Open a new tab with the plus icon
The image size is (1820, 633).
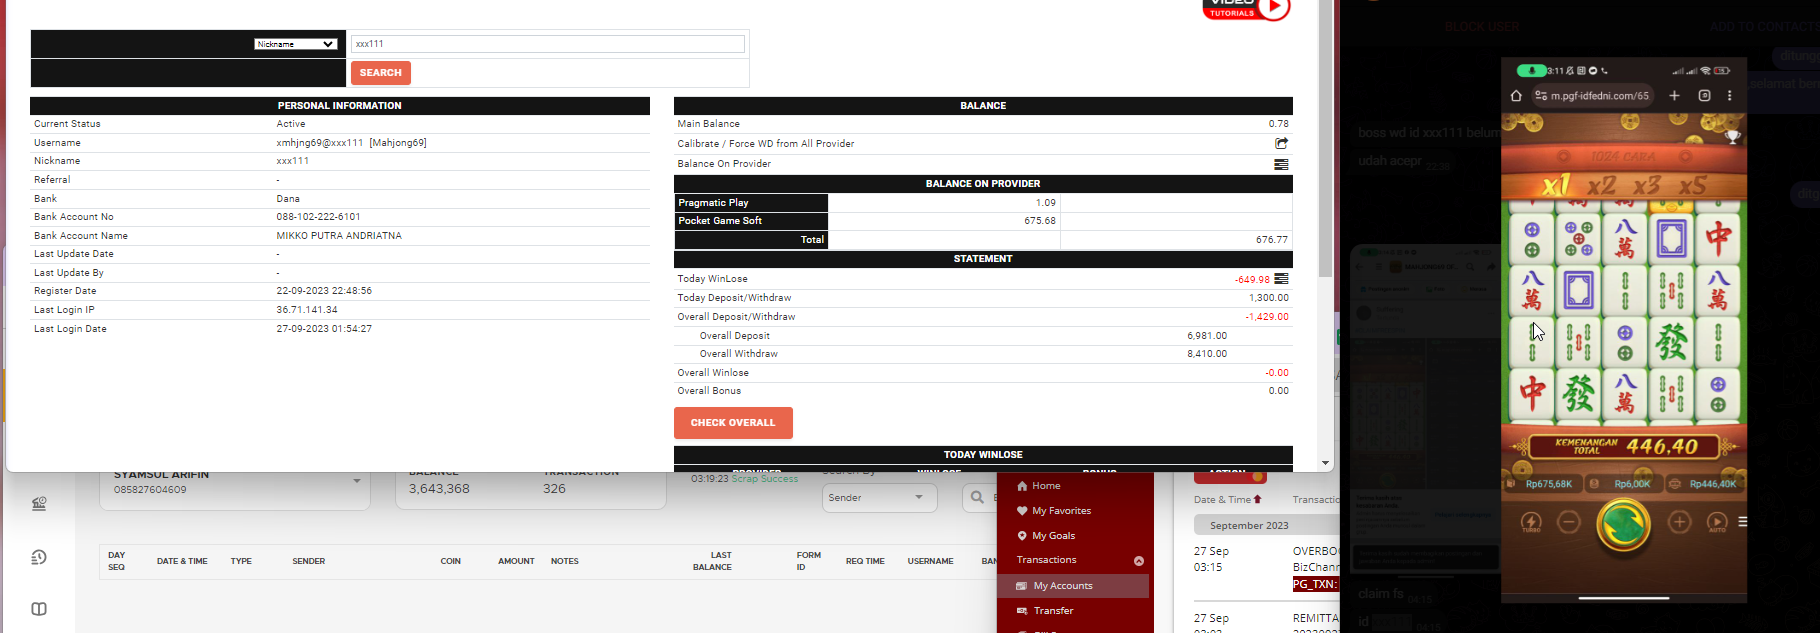(1674, 96)
